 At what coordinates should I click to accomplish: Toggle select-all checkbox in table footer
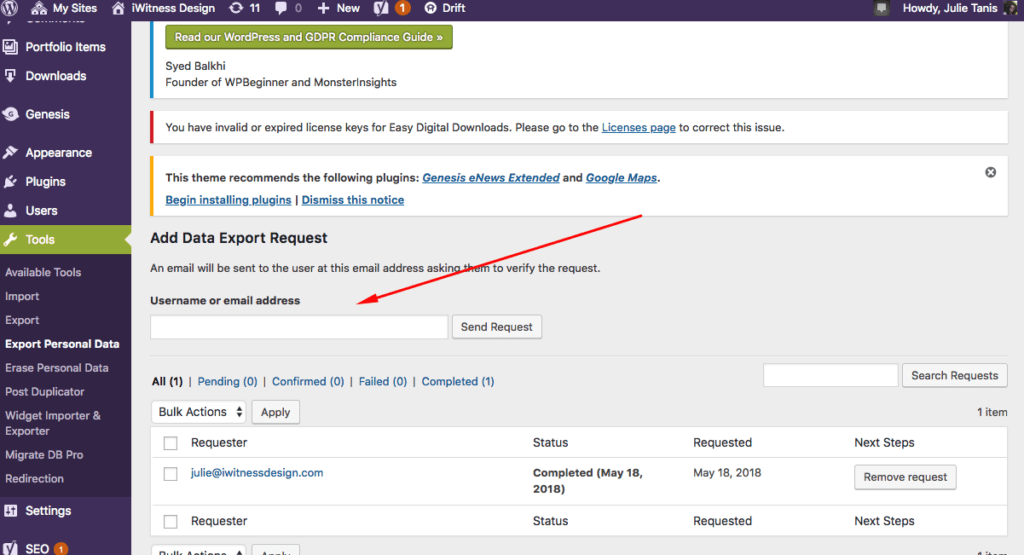pos(170,522)
